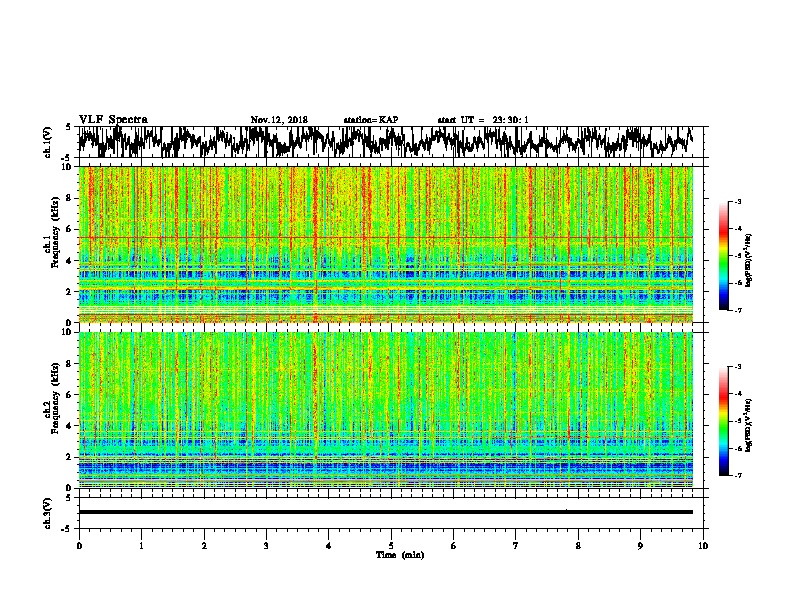Click the "Time (min)" x-axis label
This screenshot has width=792, height=612.
pyautogui.click(x=400, y=555)
